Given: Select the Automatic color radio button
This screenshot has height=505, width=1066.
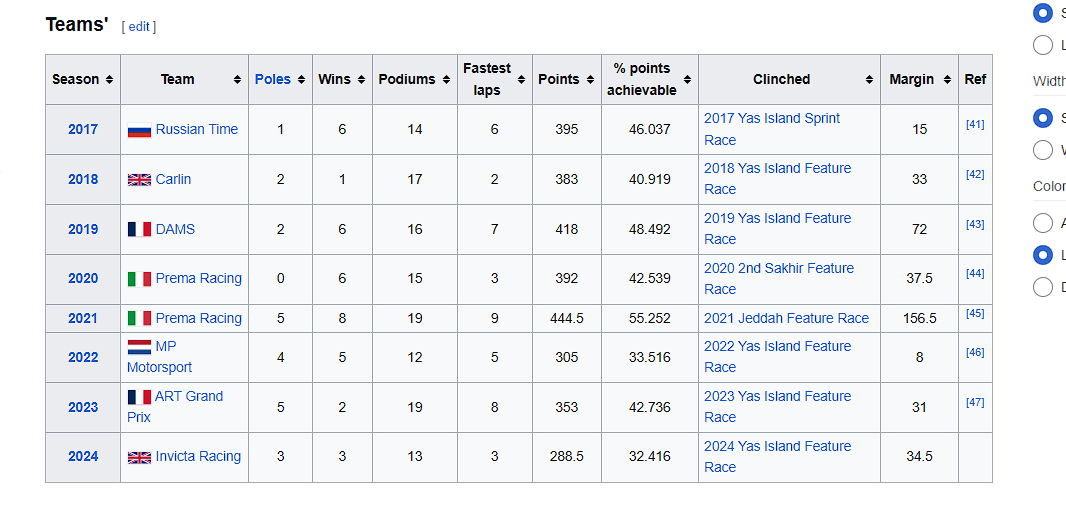Looking at the screenshot, I should point(1042,223).
